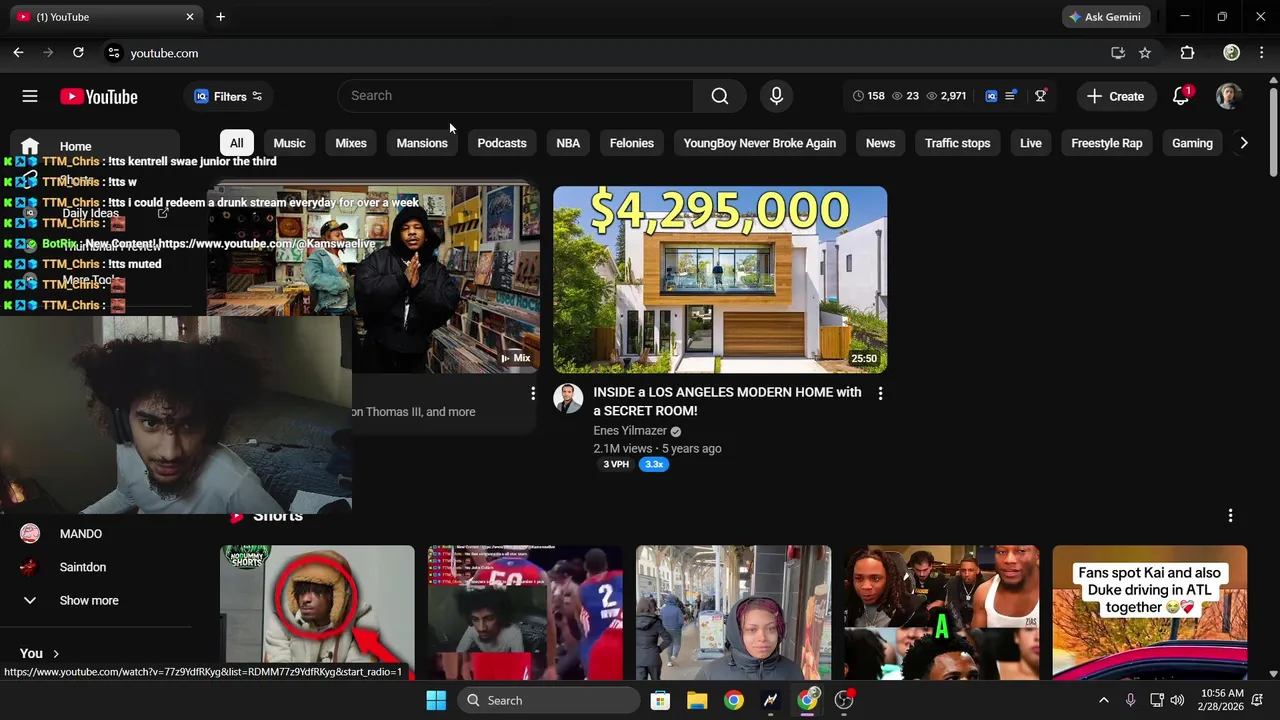Click Ask Gemini button

[x=1106, y=17]
